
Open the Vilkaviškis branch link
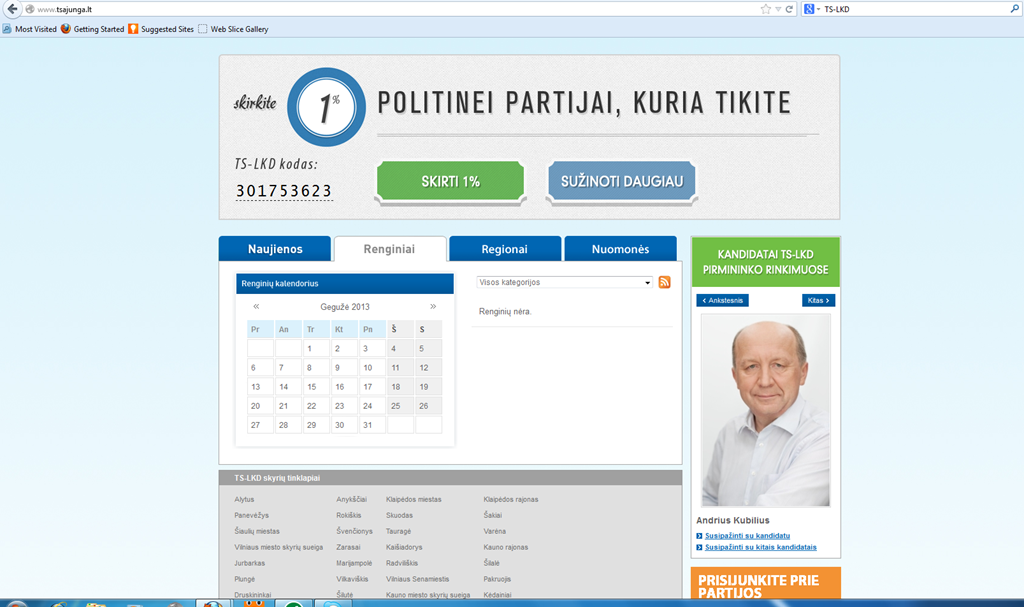352,579
